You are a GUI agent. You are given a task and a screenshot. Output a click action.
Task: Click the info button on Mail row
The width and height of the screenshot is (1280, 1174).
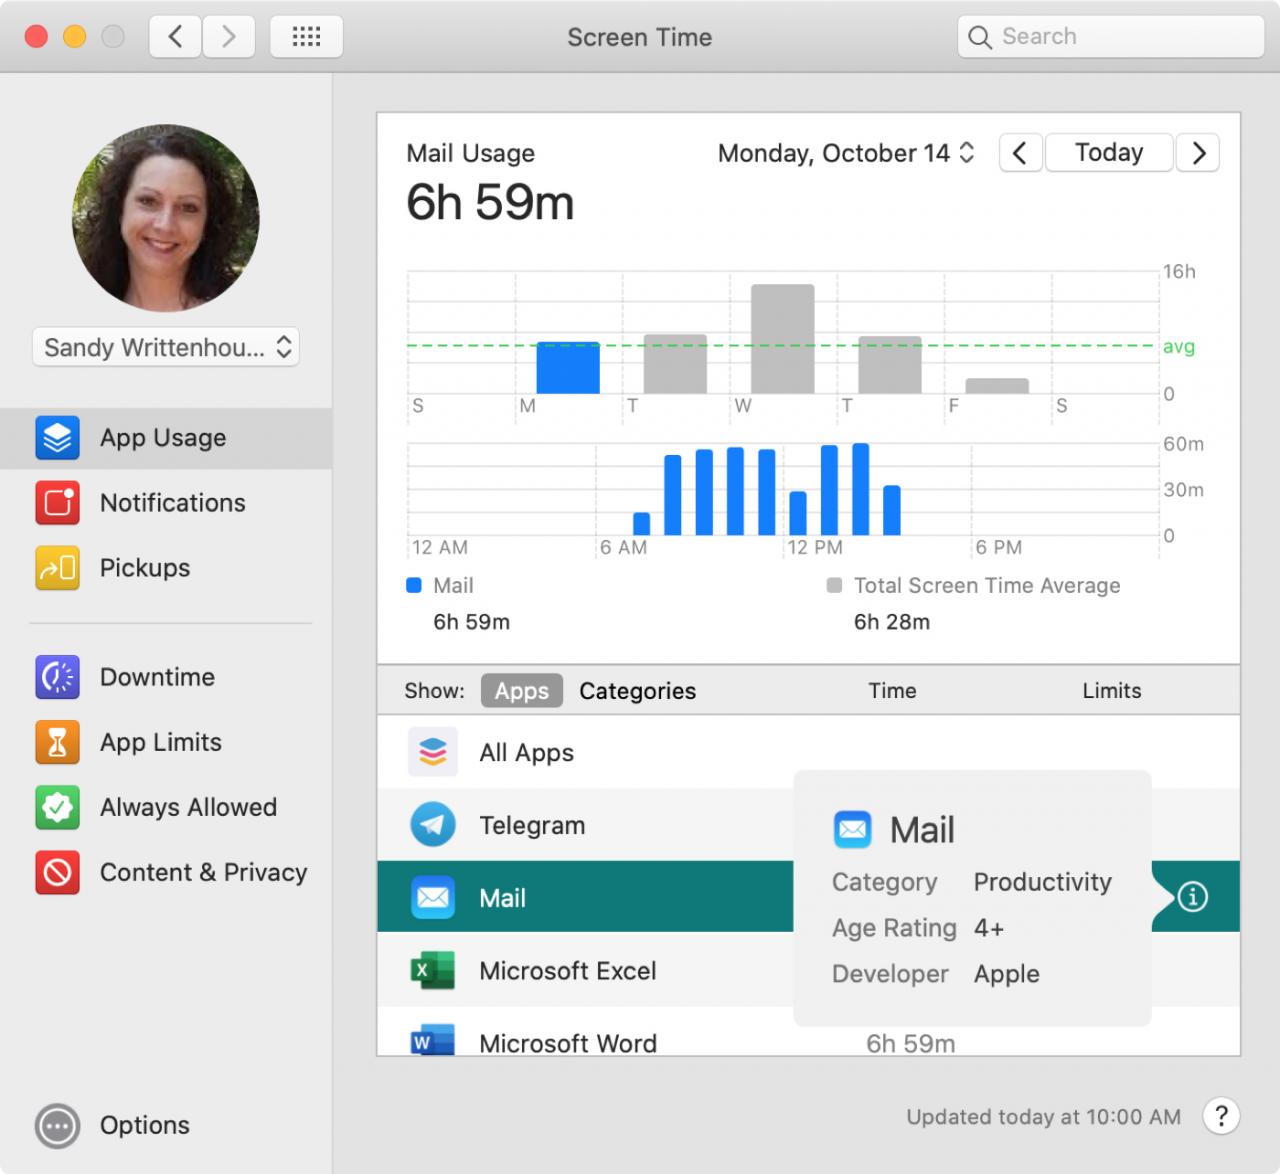pos(1192,897)
